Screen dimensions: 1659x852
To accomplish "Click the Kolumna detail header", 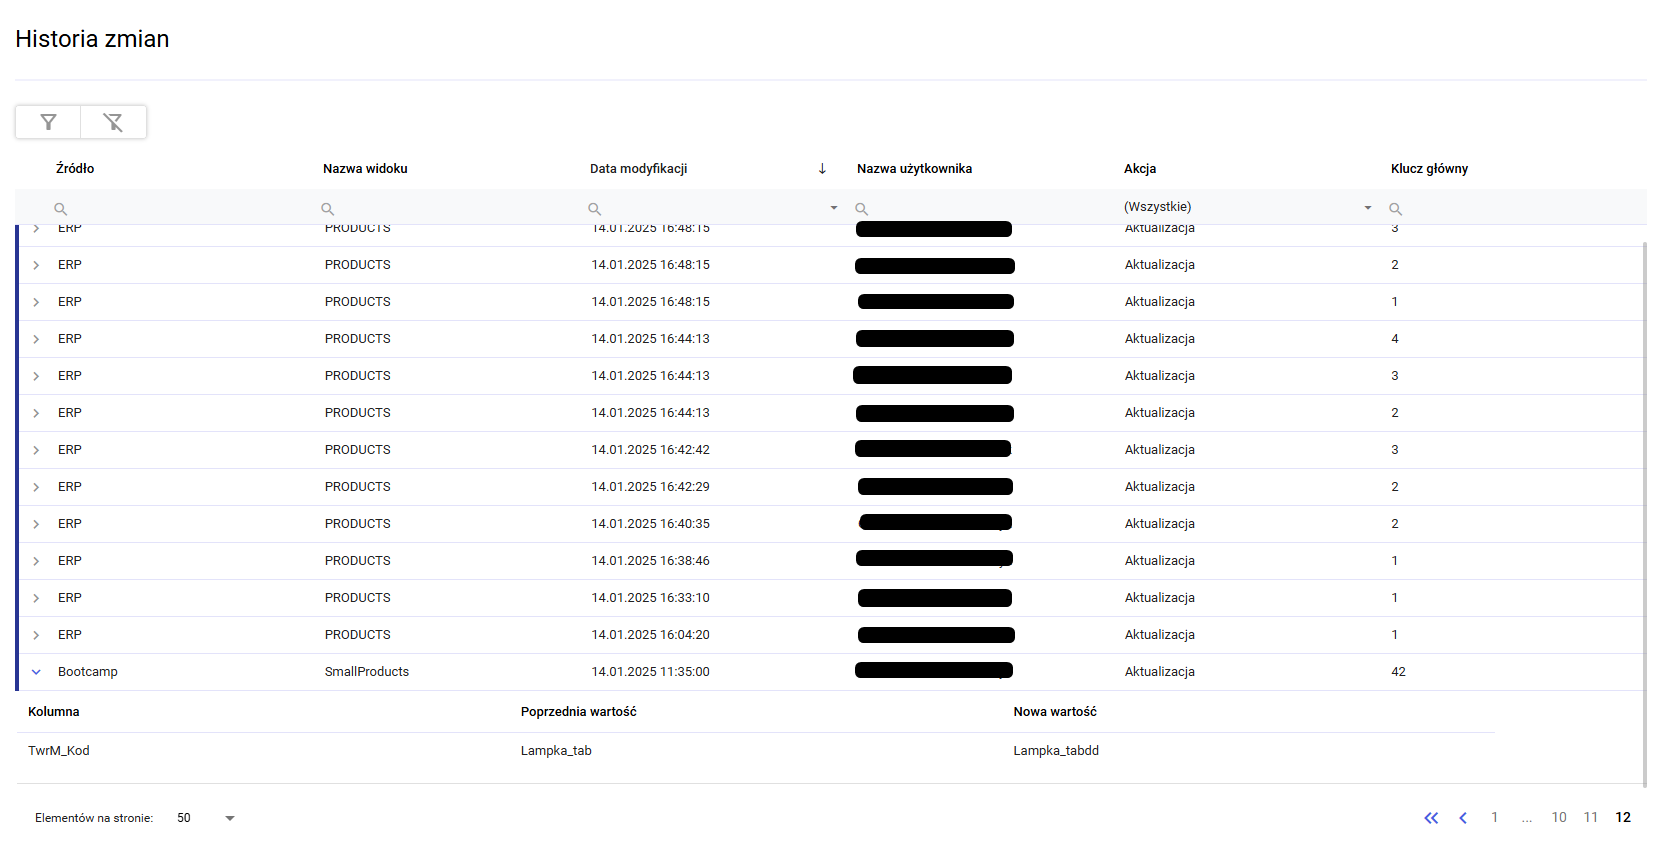I will point(54,712).
